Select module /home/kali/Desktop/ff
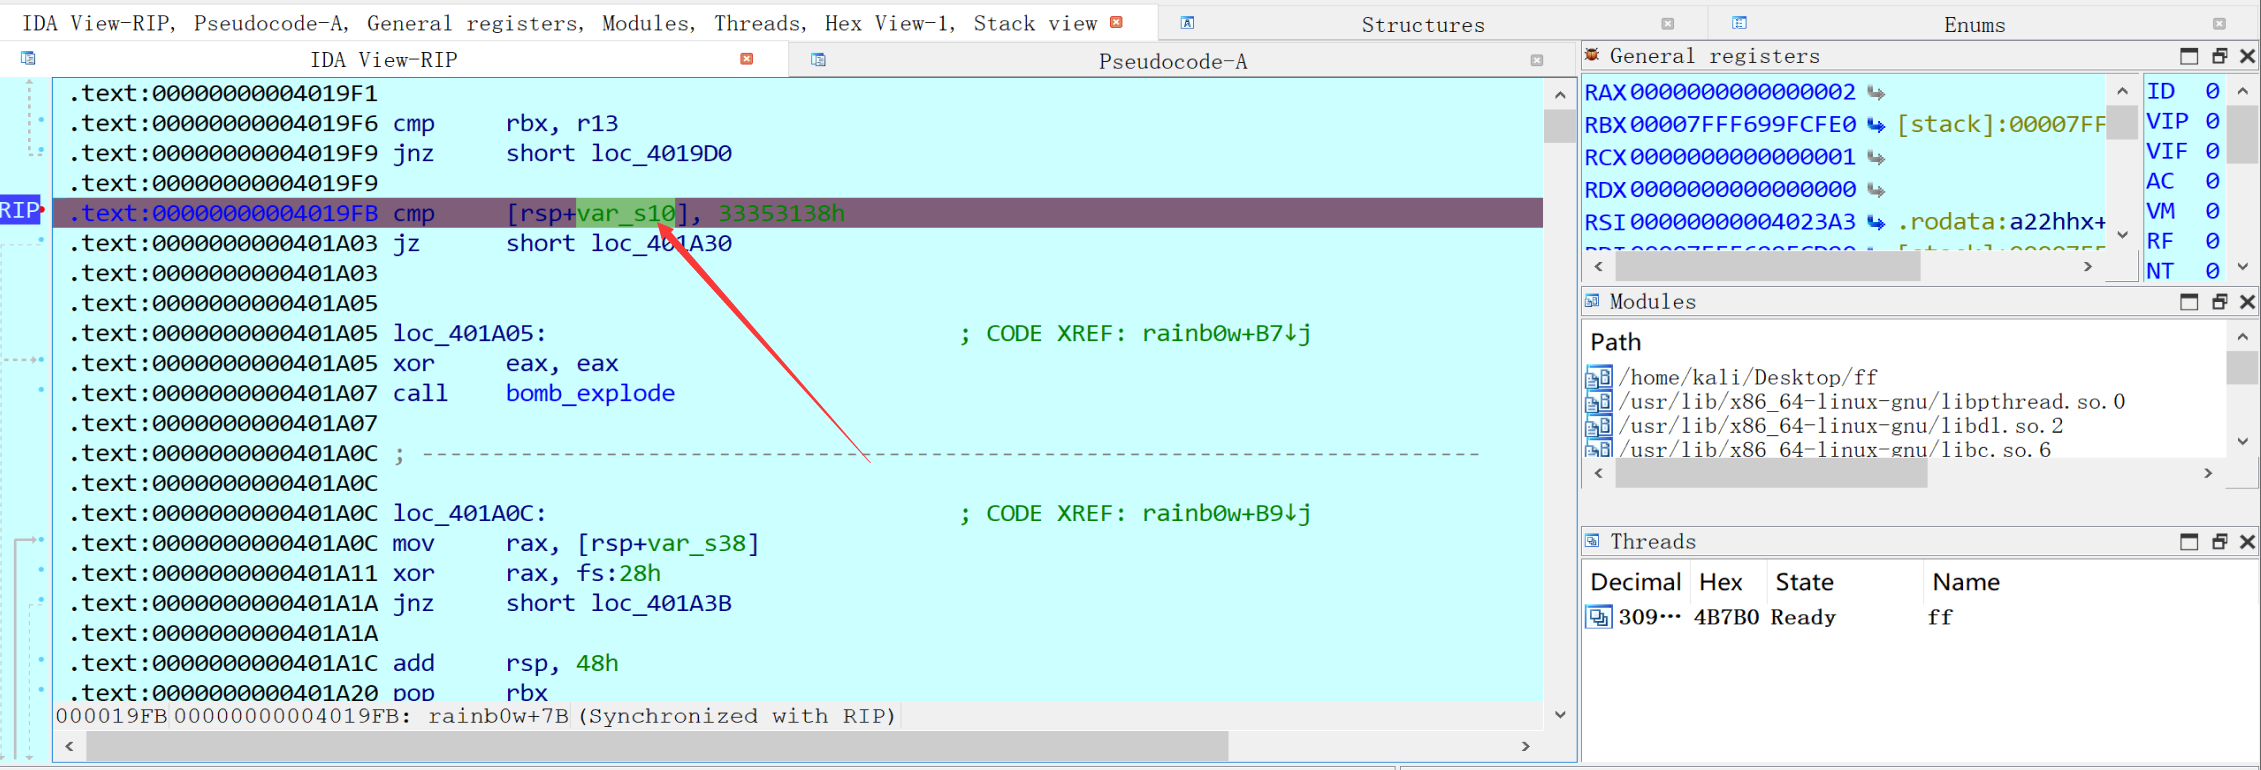 click(1748, 377)
